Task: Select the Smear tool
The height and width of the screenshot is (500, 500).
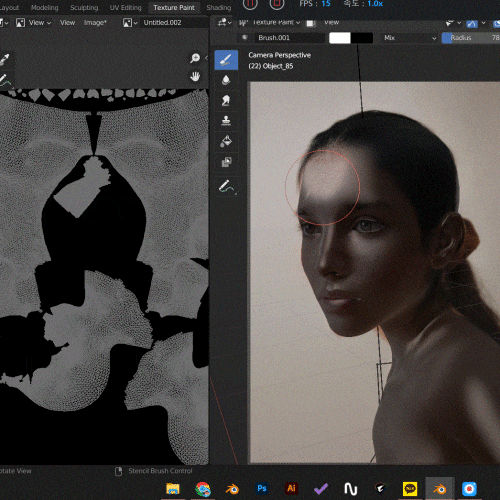Action: pos(226,100)
